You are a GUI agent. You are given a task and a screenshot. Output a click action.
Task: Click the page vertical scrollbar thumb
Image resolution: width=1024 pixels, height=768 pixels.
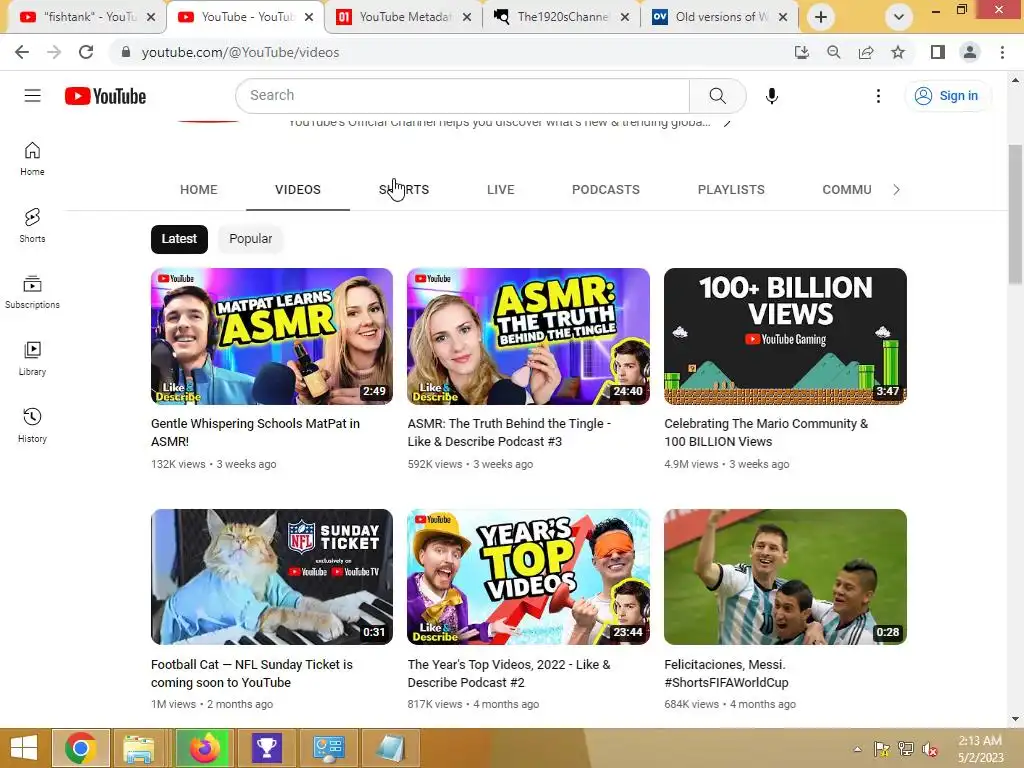click(x=1015, y=214)
